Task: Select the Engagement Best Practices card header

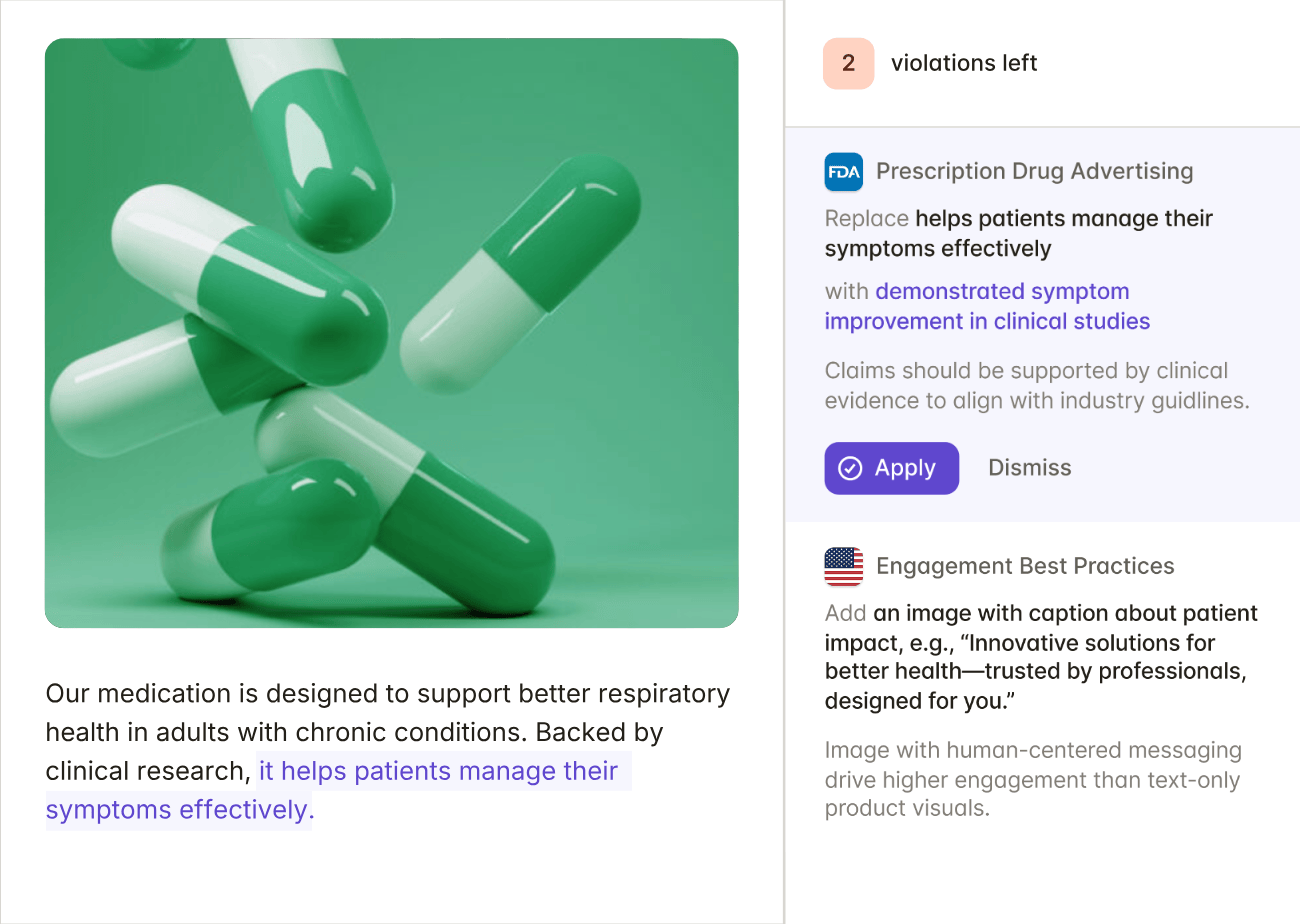Action: 1025,566
